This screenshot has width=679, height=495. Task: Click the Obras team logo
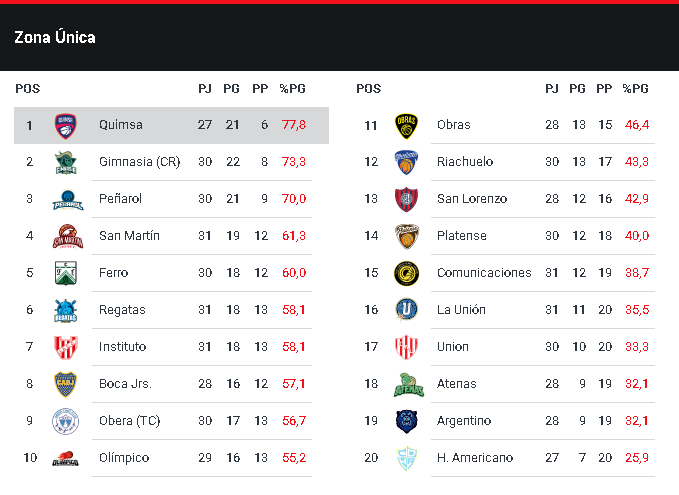tap(406, 125)
